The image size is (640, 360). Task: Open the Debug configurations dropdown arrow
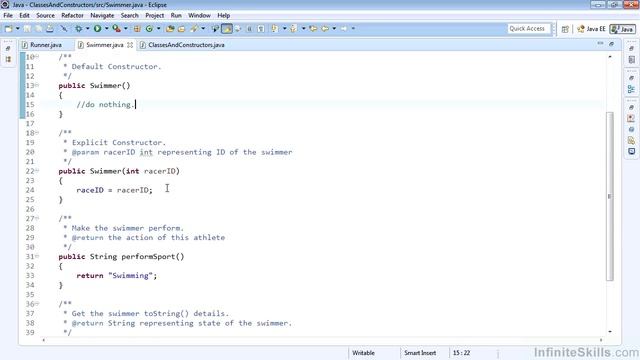(x=87, y=29)
